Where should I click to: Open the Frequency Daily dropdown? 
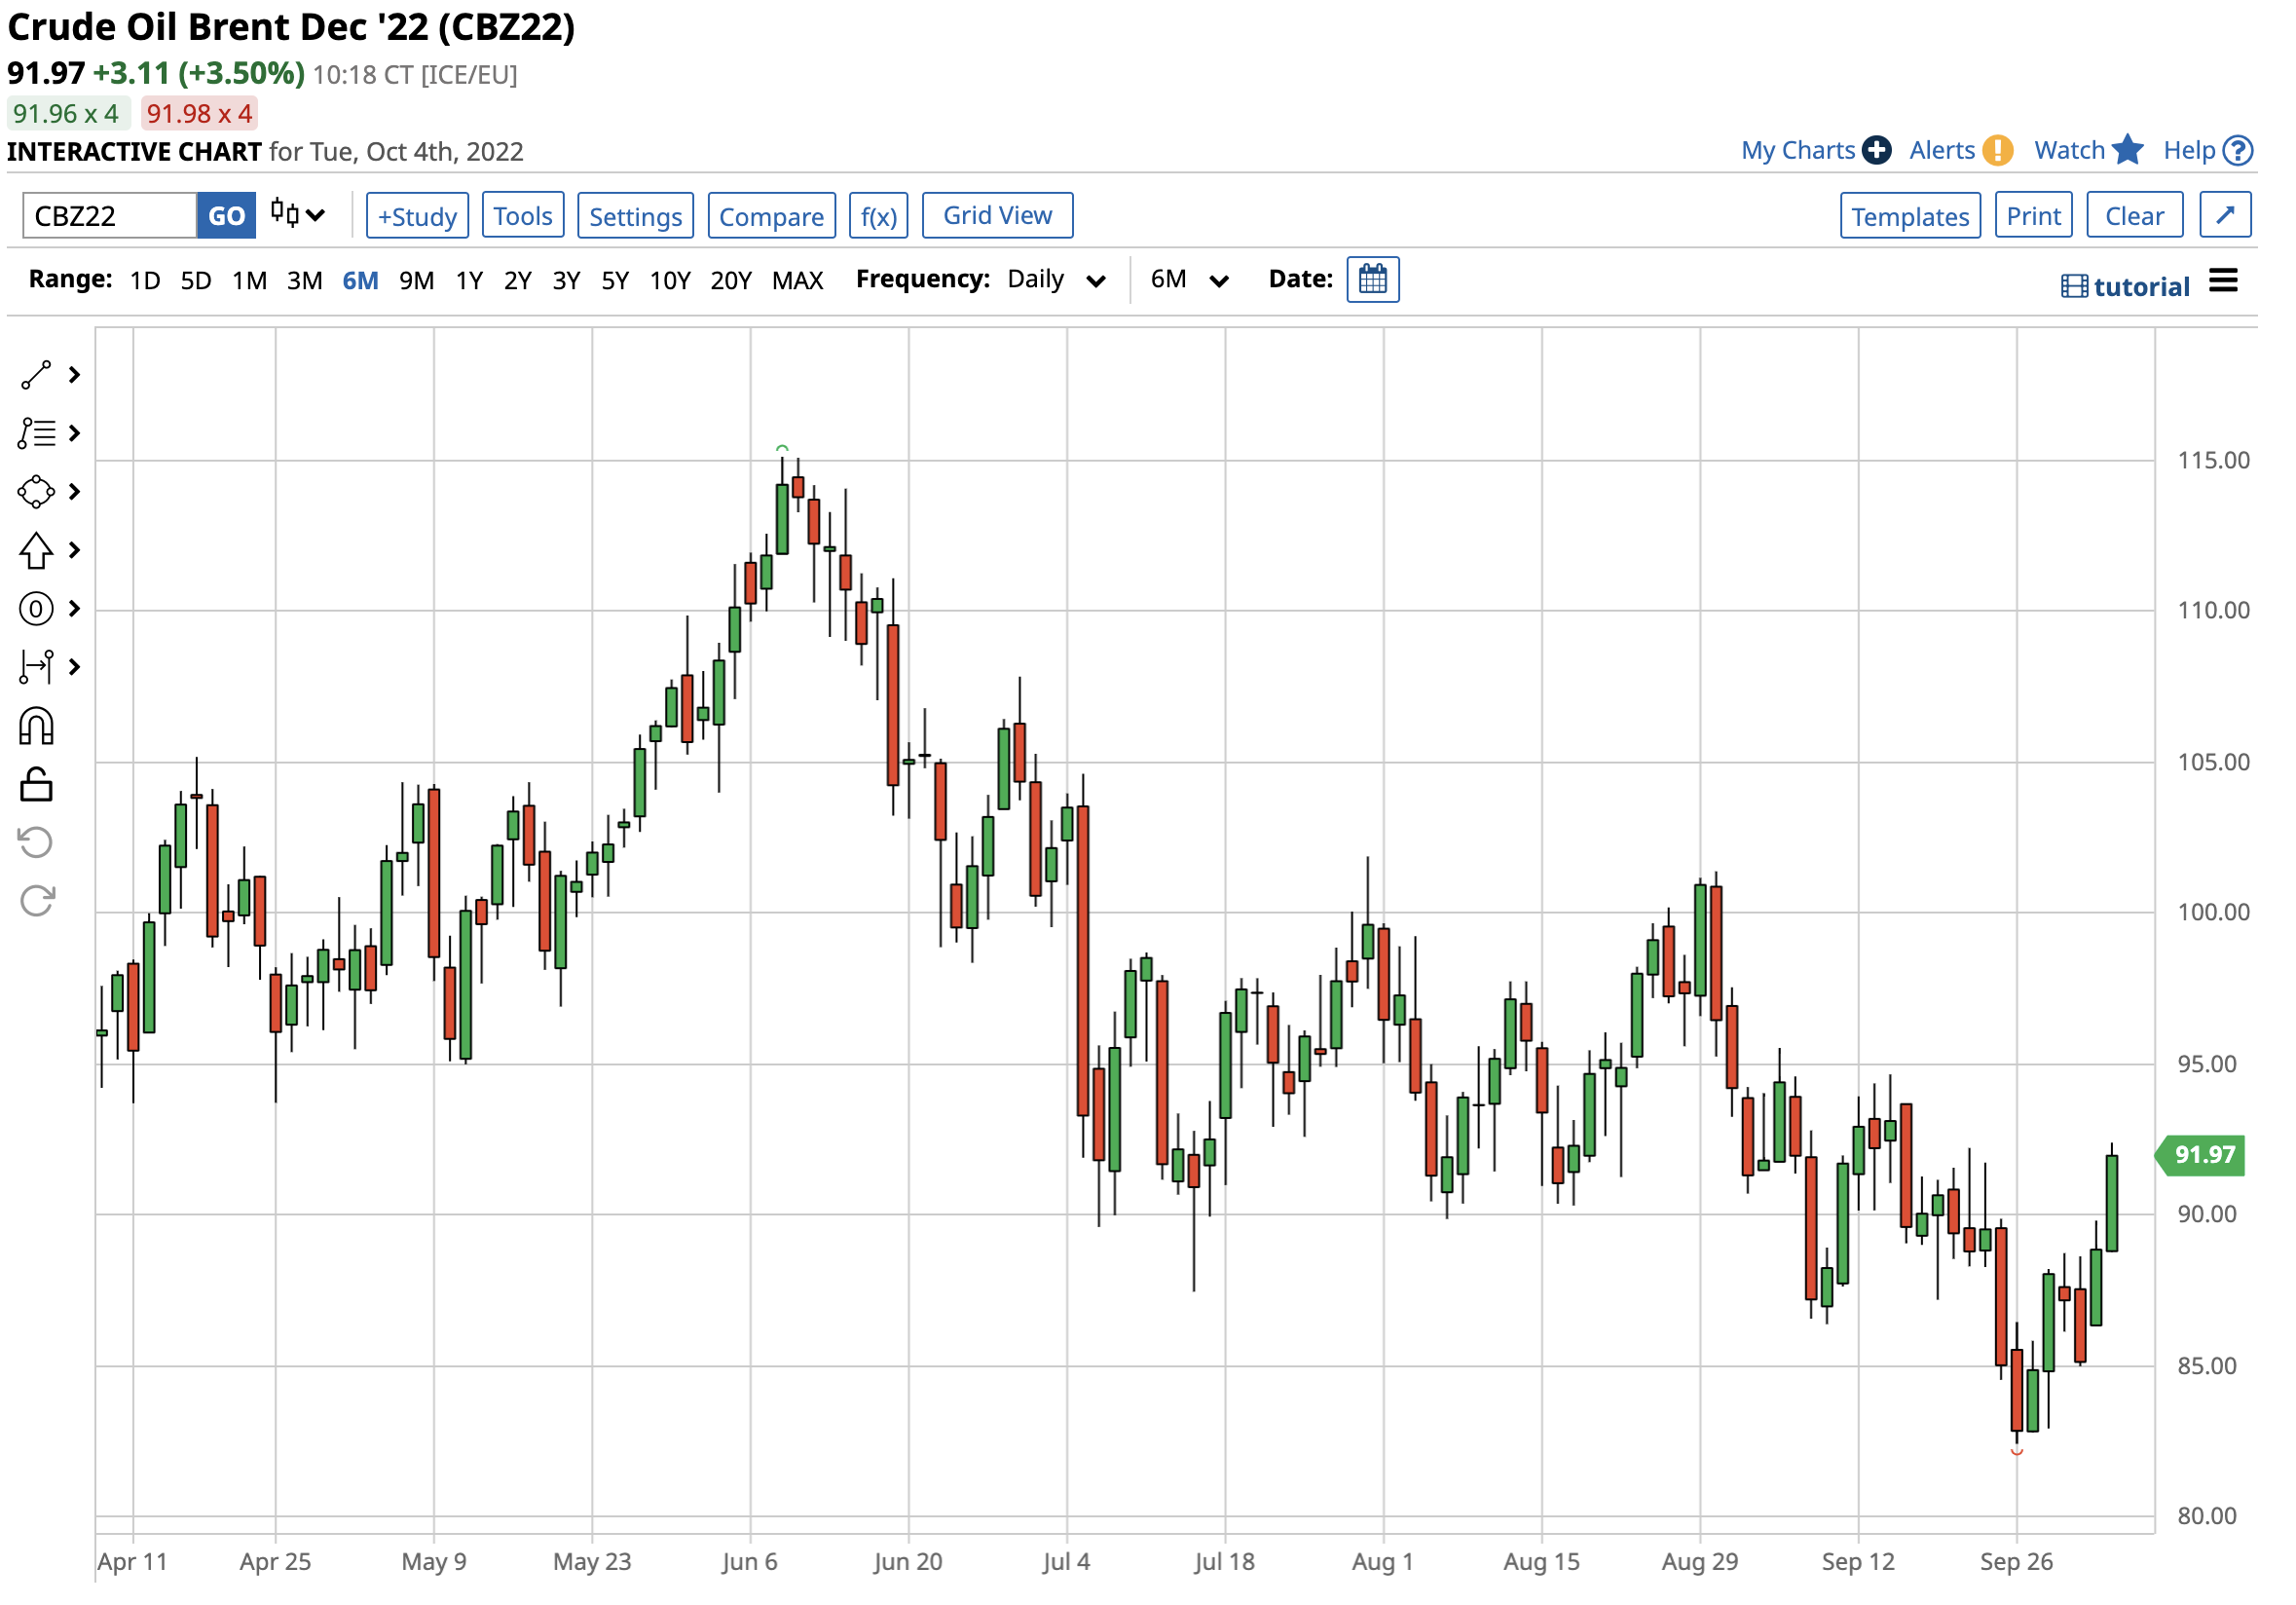[x=1056, y=280]
